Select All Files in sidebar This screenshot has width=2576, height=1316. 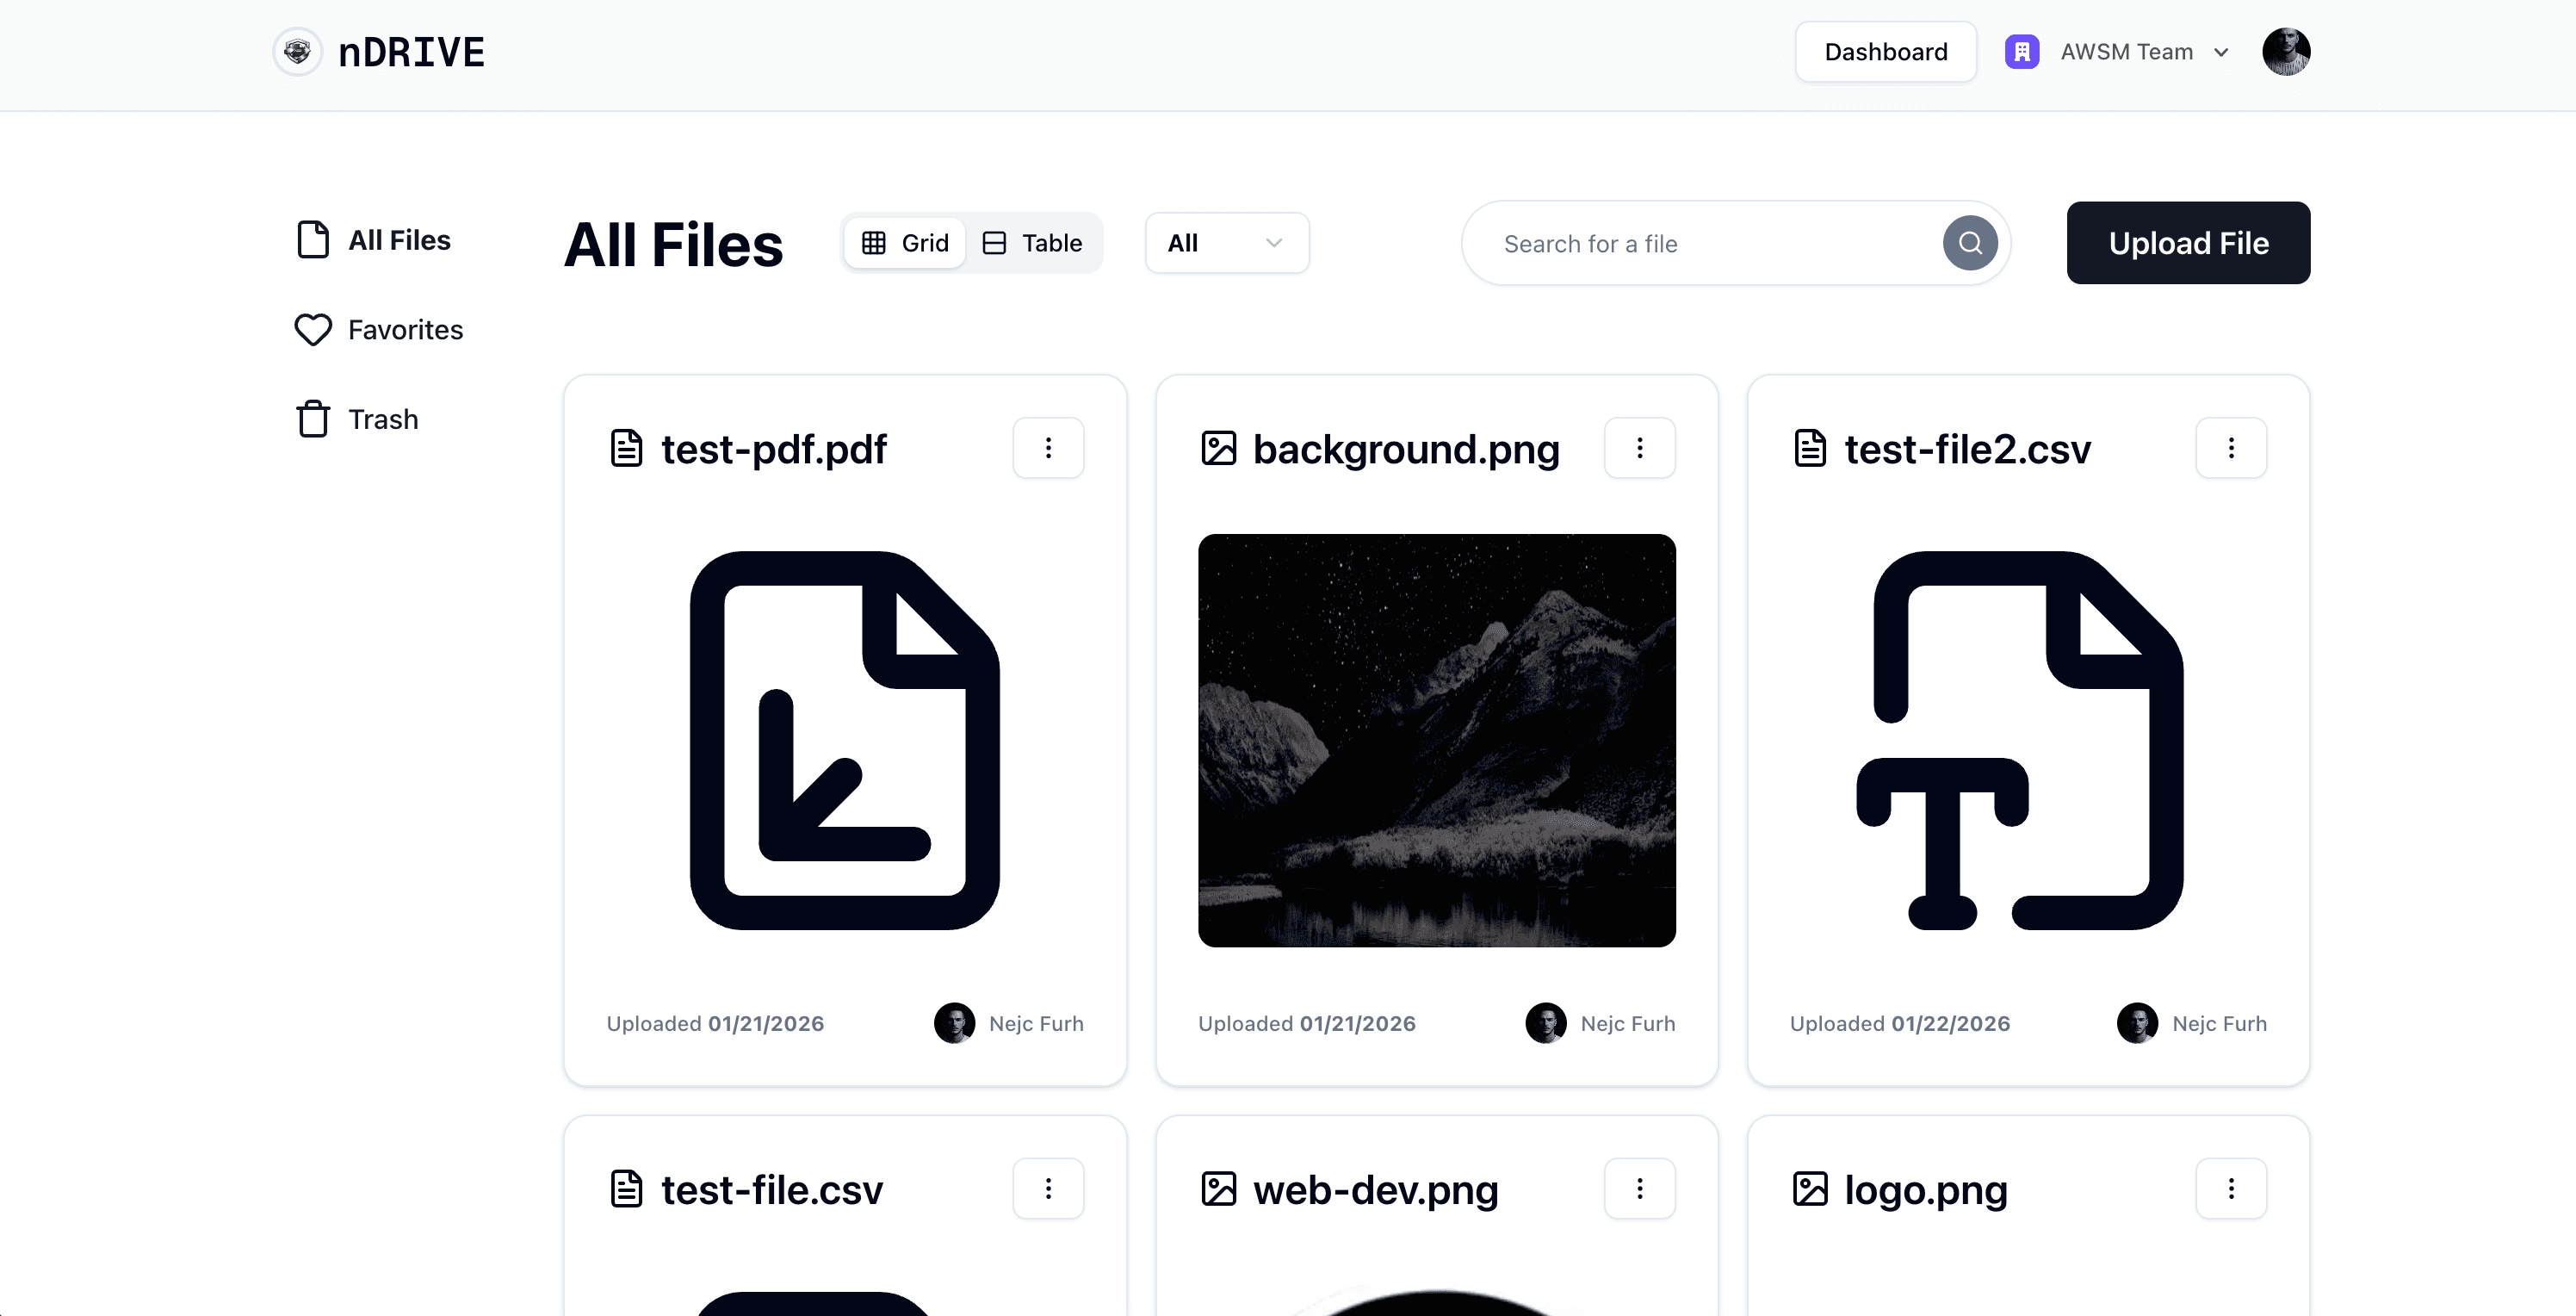374,240
